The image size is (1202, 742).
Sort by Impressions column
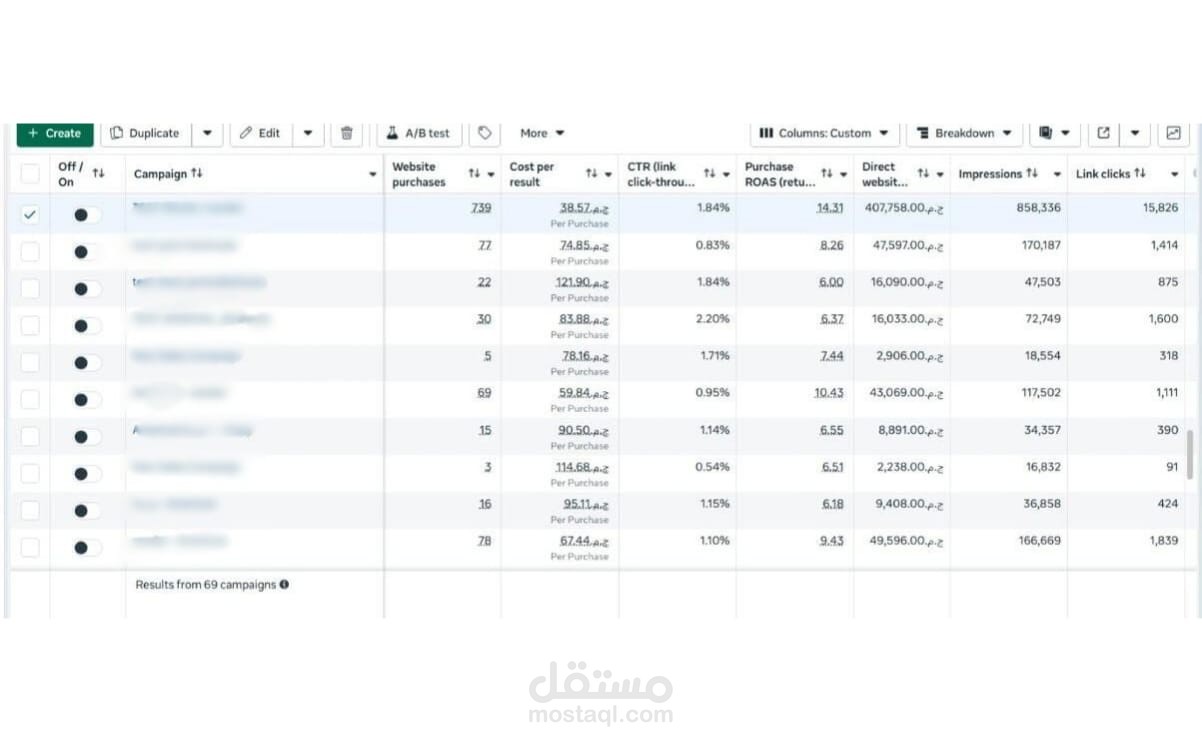pos(1032,174)
